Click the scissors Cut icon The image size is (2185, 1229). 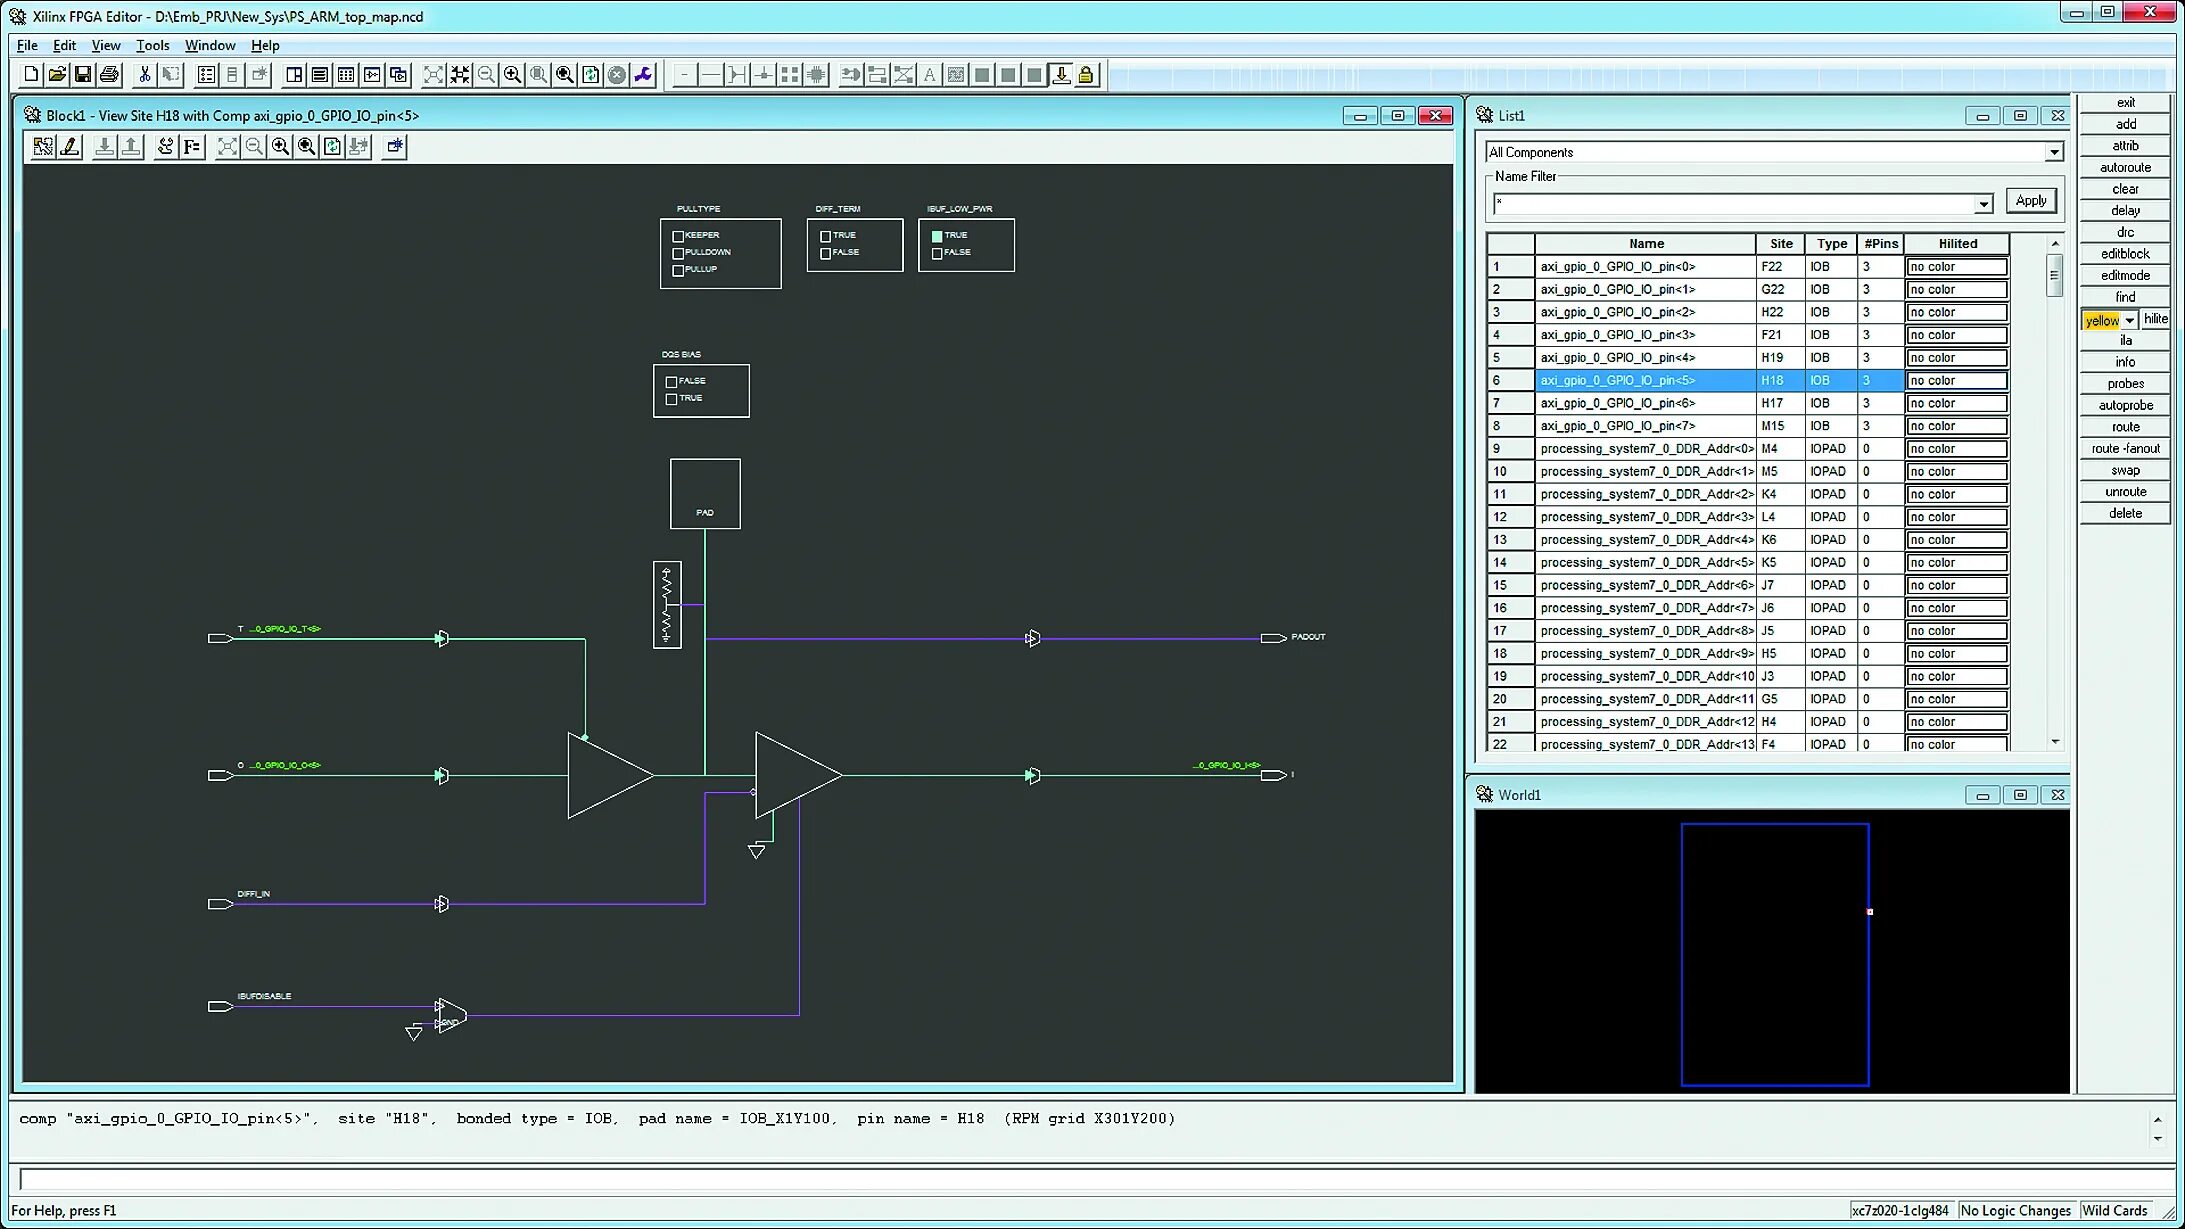tap(144, 75)
